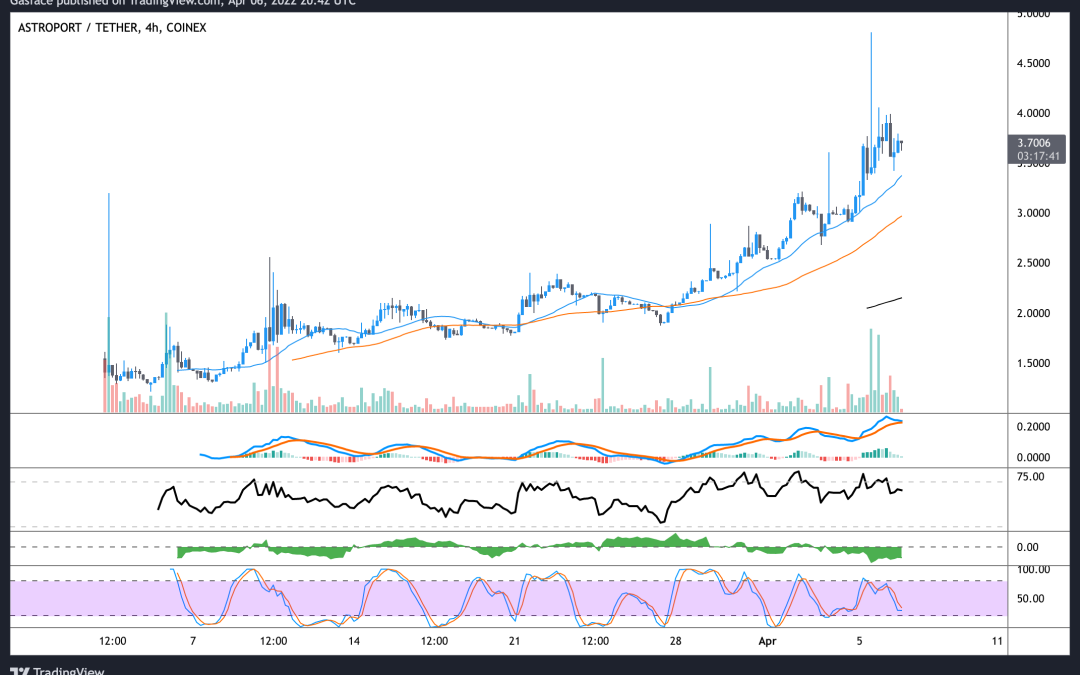Click the 3.0000 price axis label
The height and width of the screenshot is (675, 1080).
[x=1033, y=213]
